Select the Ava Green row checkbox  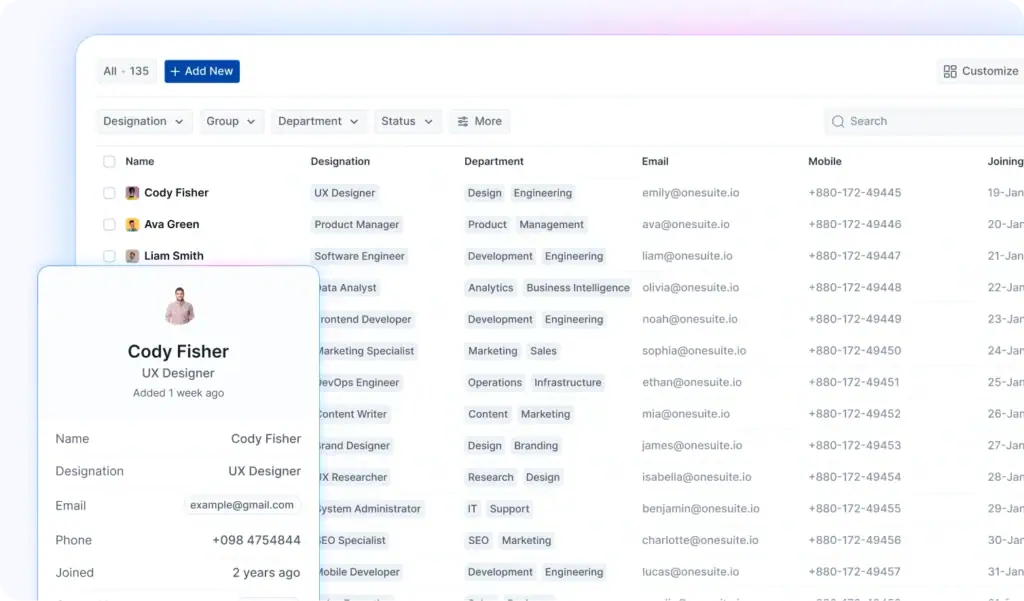[x=109, y=225]
